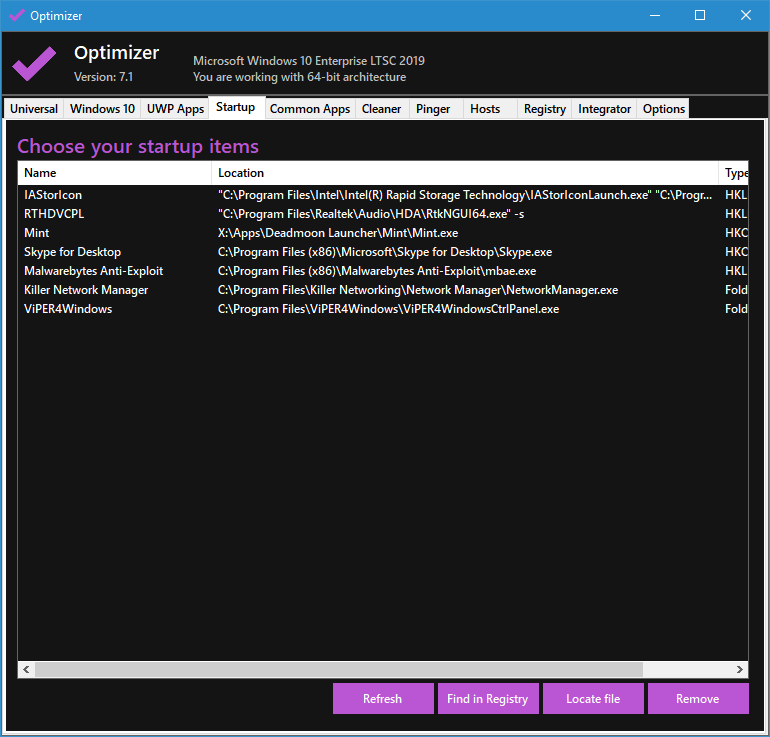Image resolution: width=770 pixels, height=737 pixels.
Task: Open the Windows 10 tab
Action: (102, 109)
